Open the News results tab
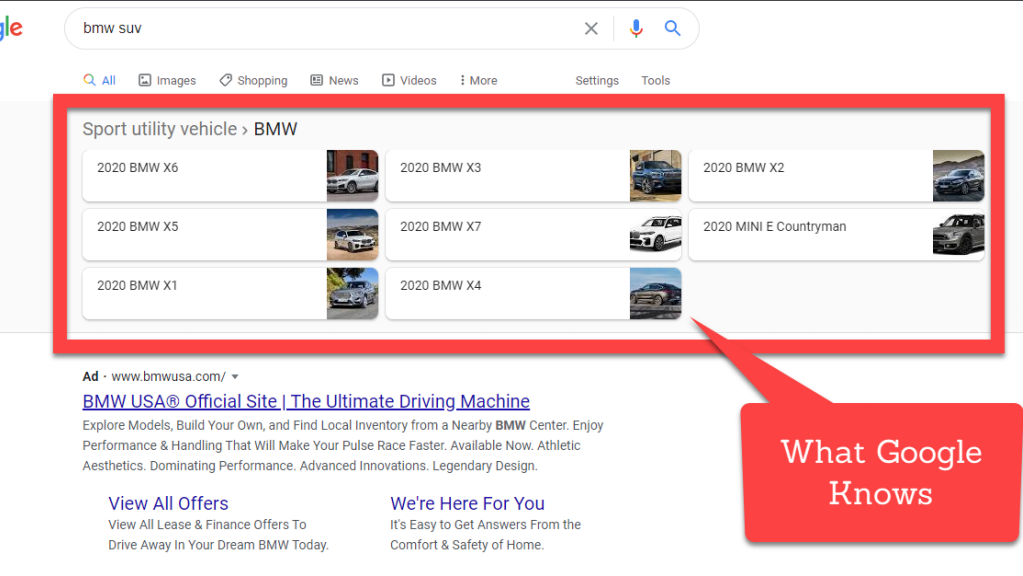The width and height of the screenshot is (1023, 576). coord(334,80)
